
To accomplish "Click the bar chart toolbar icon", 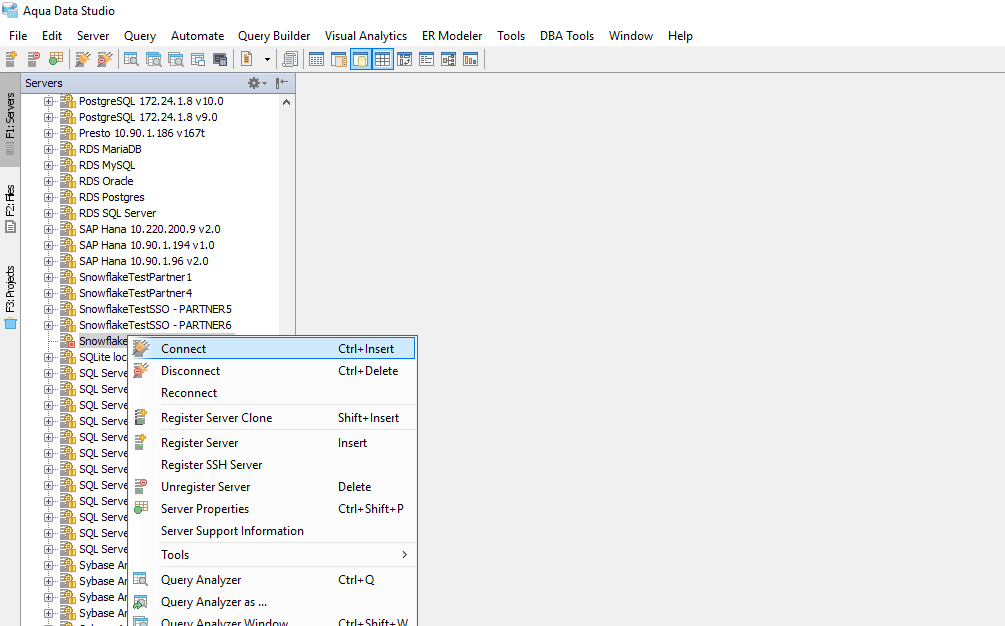I will (470, 60).
